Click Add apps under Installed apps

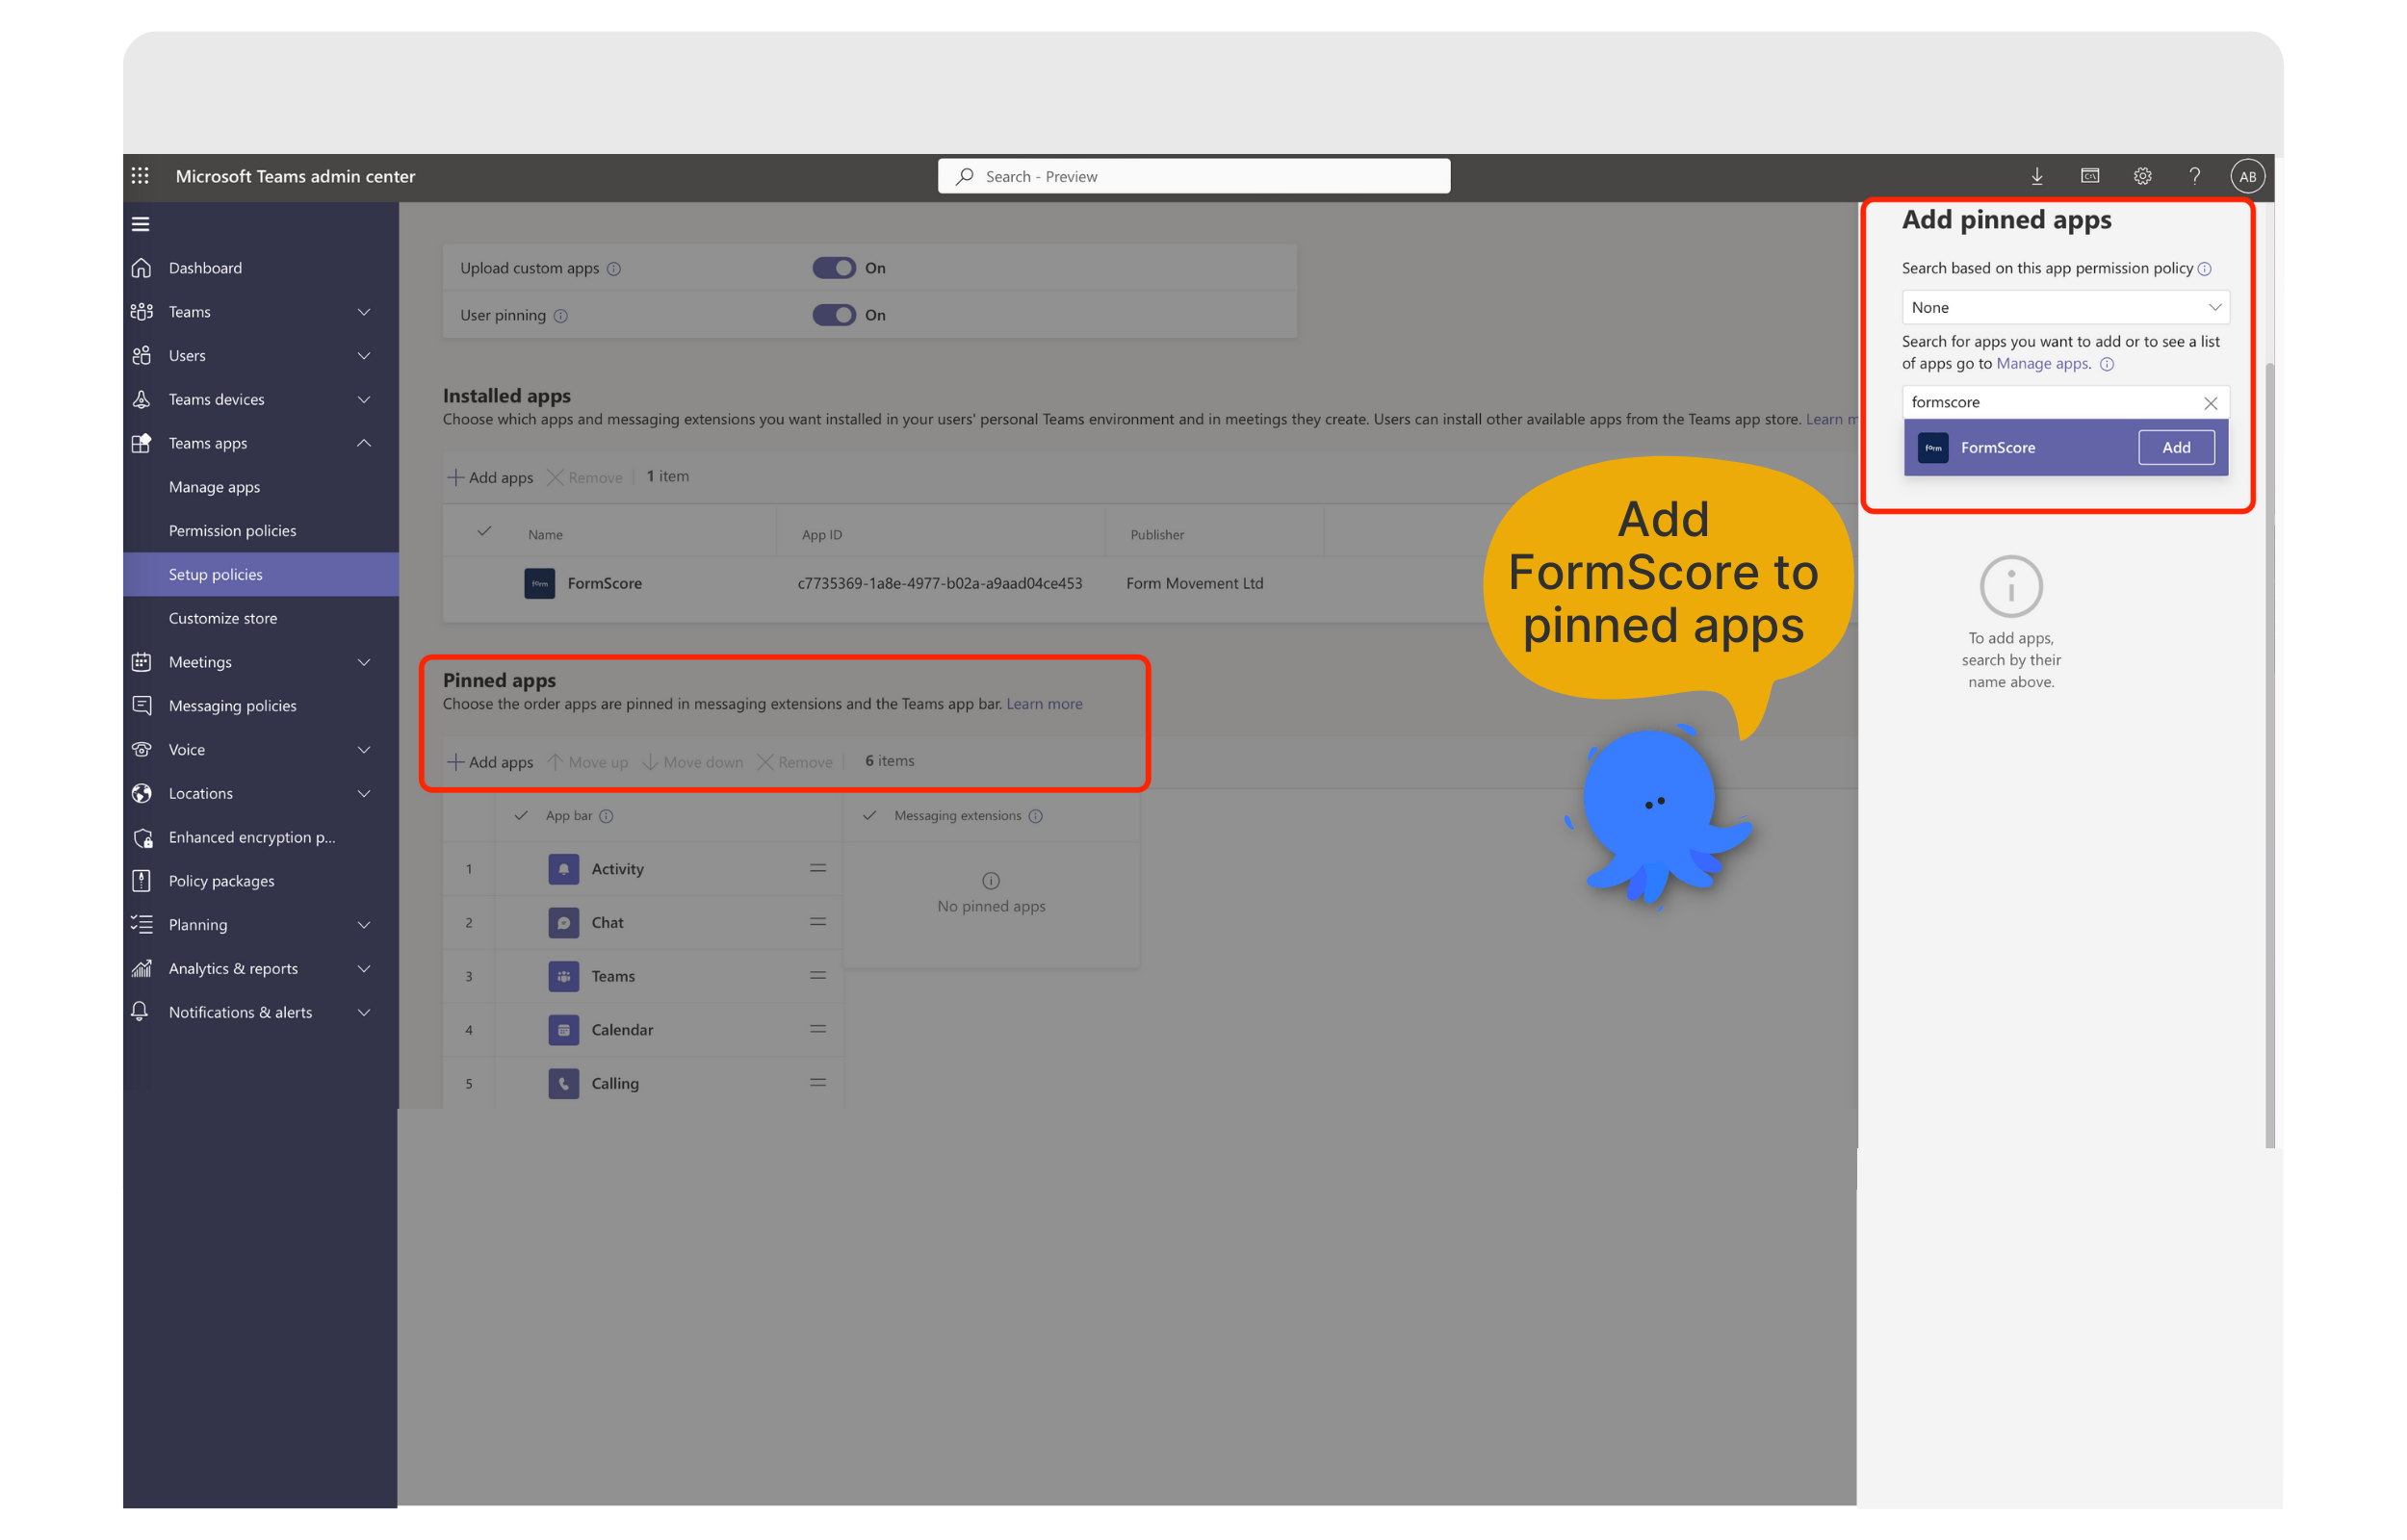tap(490, 478)
